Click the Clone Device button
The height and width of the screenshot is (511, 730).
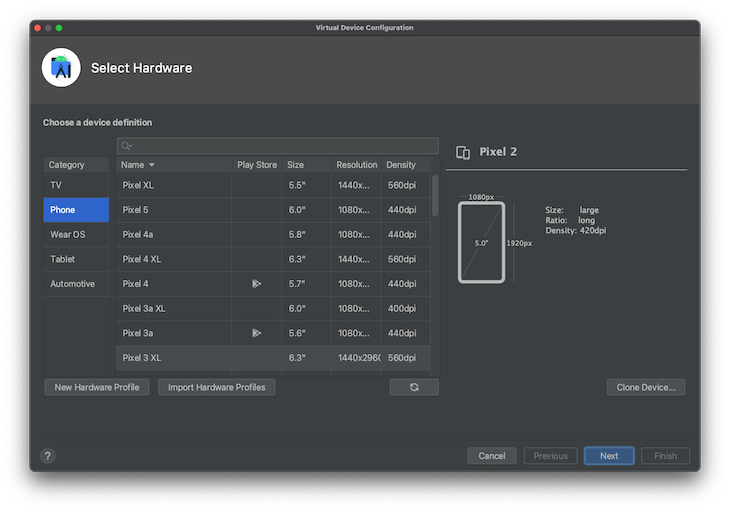tap(646, 387)
